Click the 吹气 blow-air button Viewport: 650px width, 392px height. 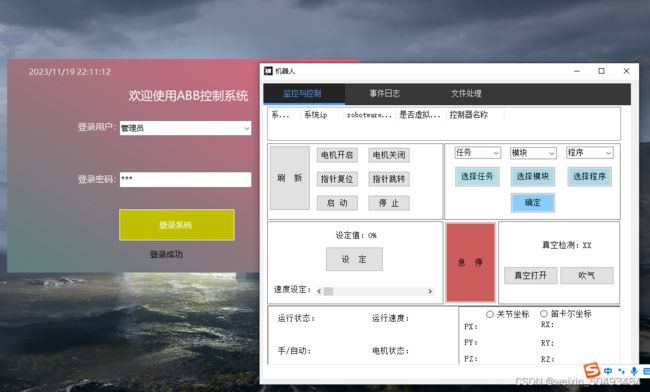coord(587,276)
